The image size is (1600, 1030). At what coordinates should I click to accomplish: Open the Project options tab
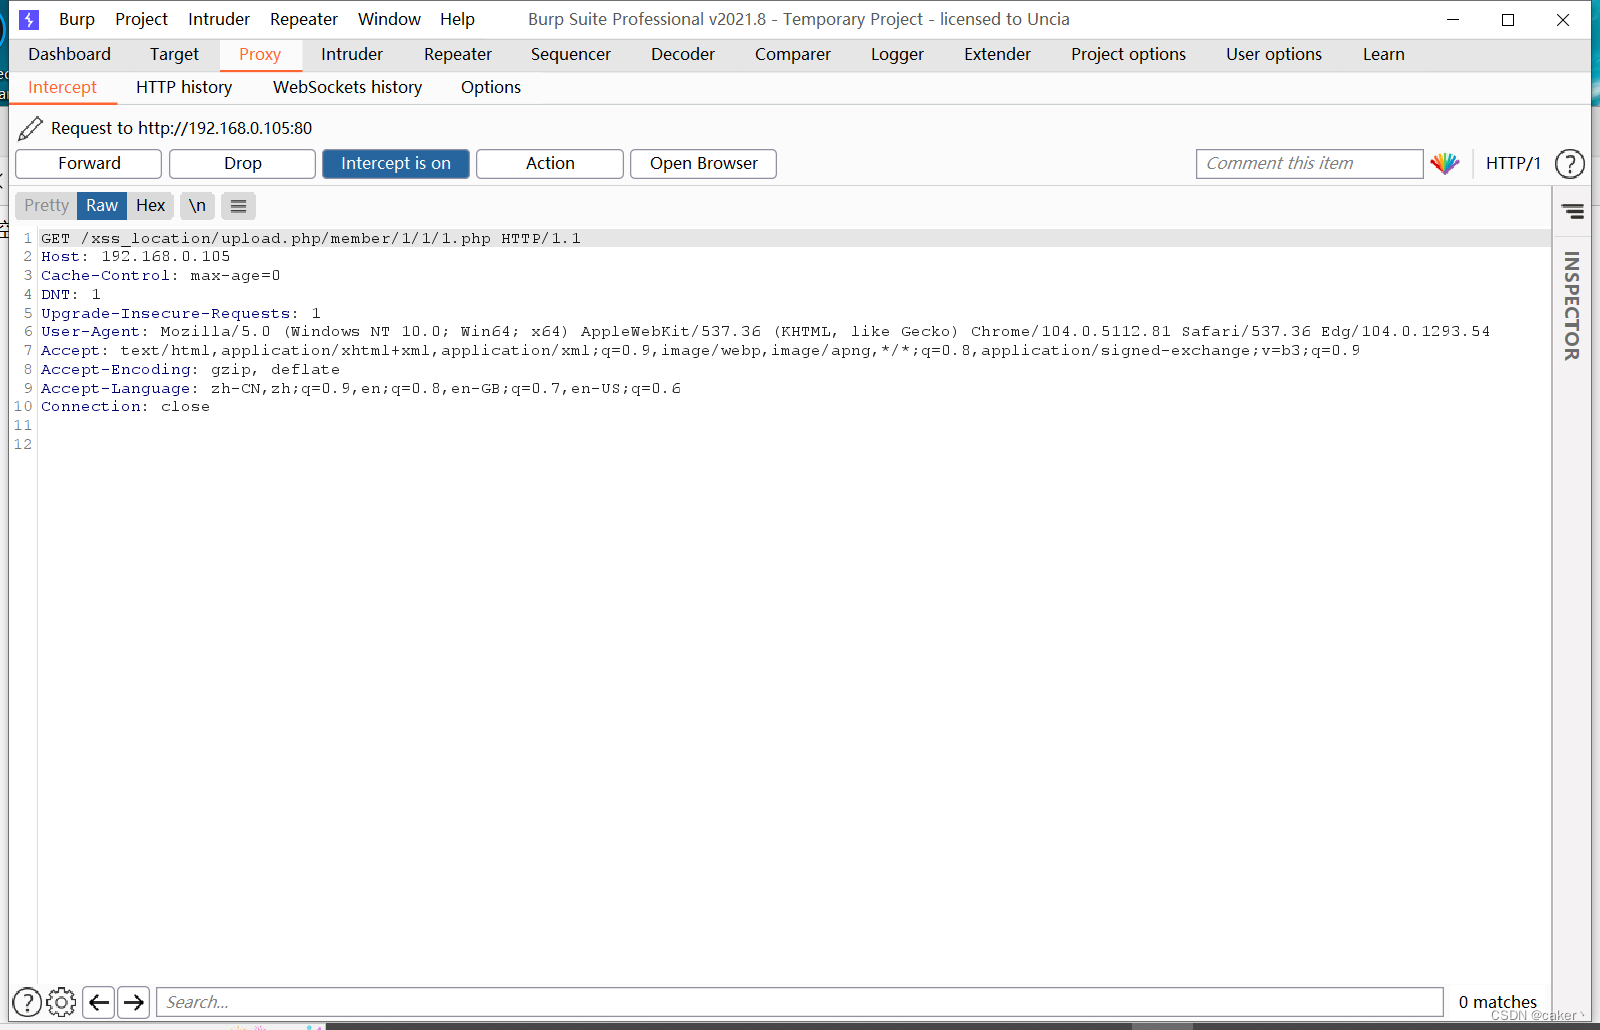point(1128,55)
